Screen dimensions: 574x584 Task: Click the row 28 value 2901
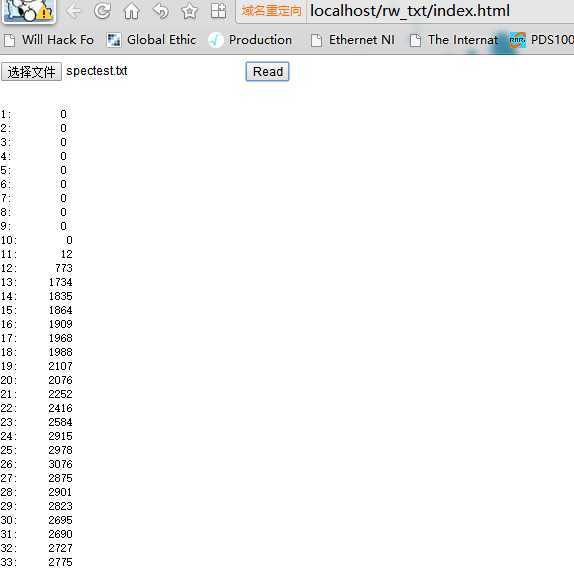click(60, 492)
